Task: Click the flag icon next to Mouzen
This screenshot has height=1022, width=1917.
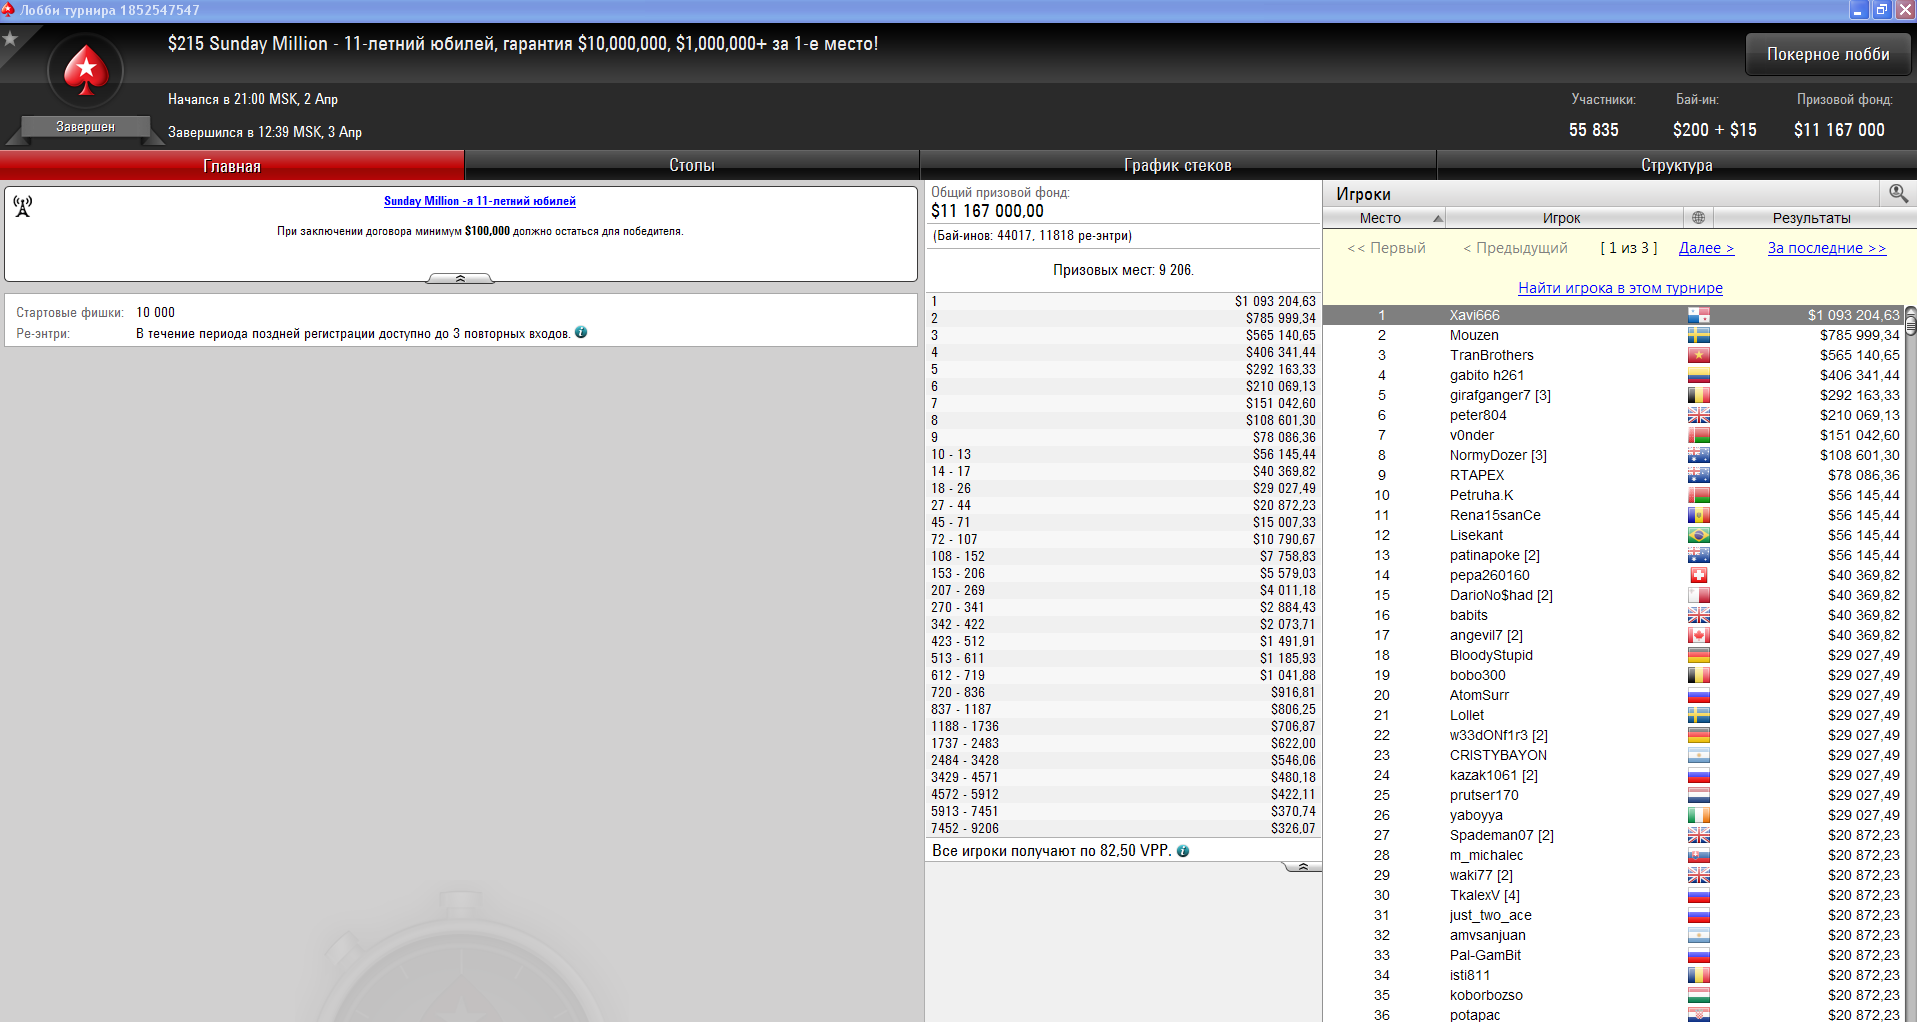Action: (x=1698, y=335)
